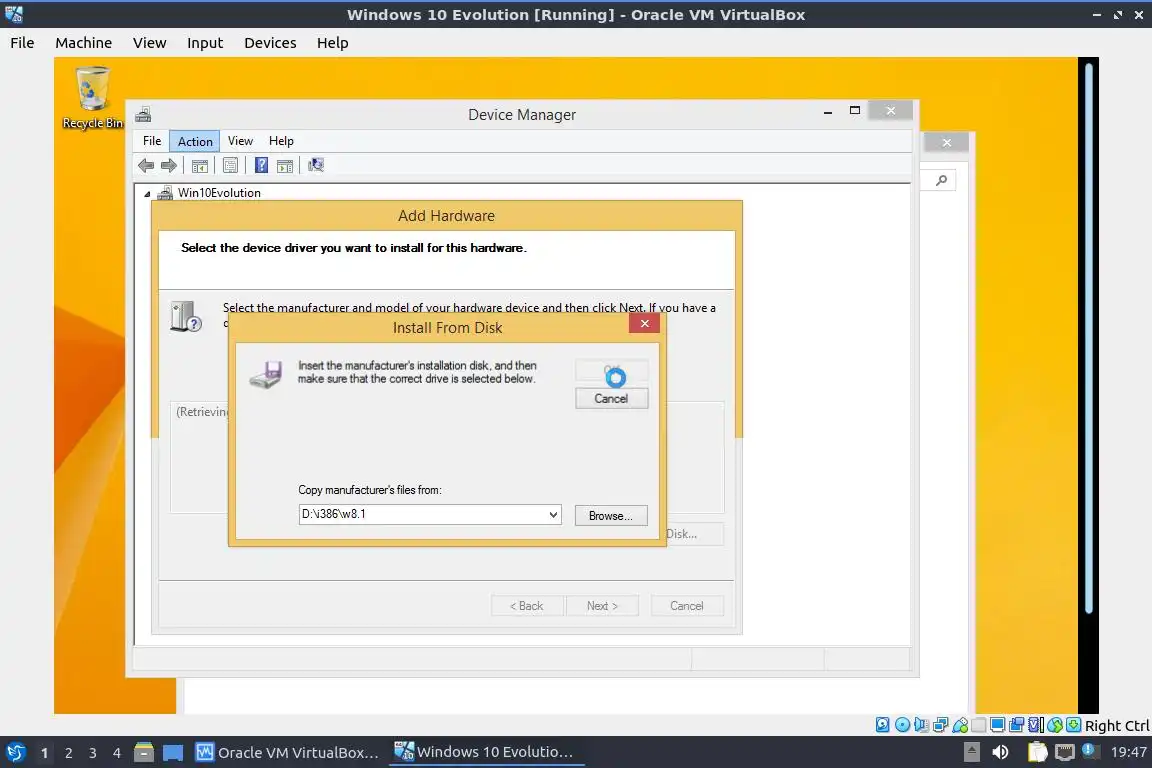1152x768 pixels.
Task: Click the Browse... button
Action: (611, 515)
